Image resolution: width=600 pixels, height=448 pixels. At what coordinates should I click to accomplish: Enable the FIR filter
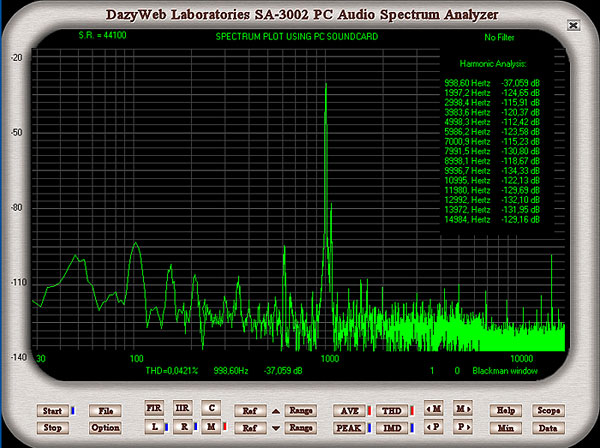(154, 409)
